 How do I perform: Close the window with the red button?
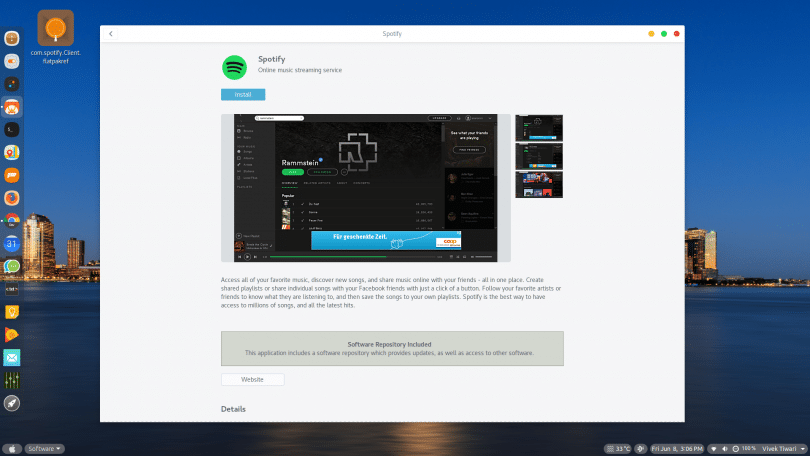677,34
